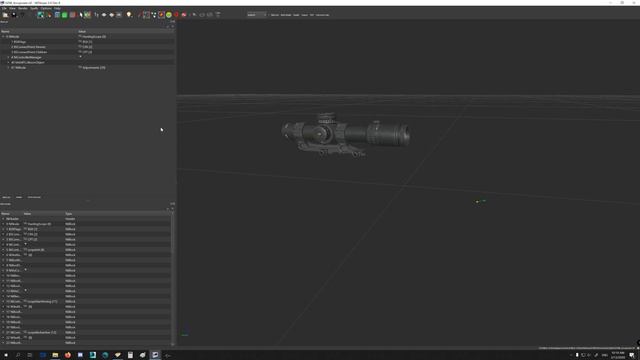Click the rifle scope model in viewport
The width and height of the screenshot is (640, 360).
(345, 135)
